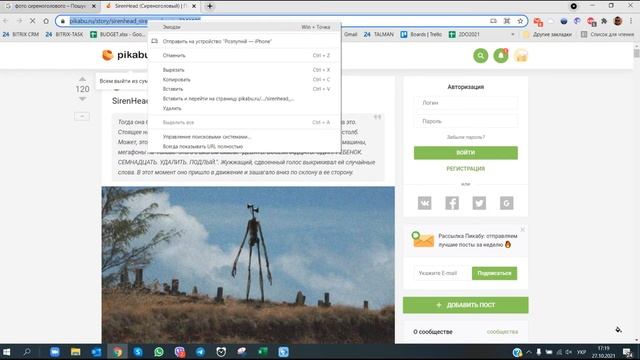Open File Explorer from the taskbar
Screen dimensions: 640x360
(76, 351)
